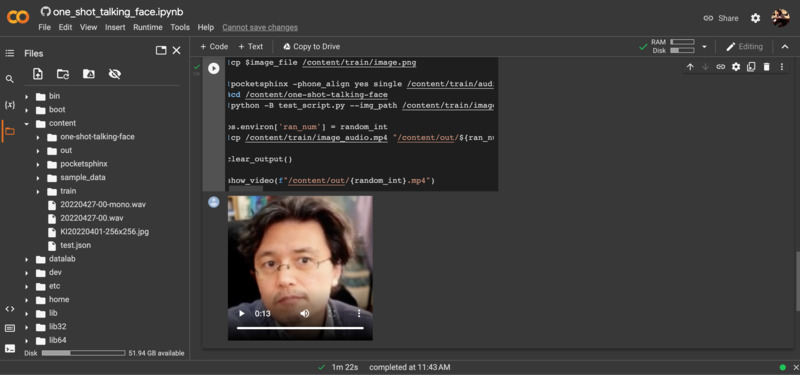800x375 pixels.
Task: Open the Colab logo home link
Action: tap(18, 17)
